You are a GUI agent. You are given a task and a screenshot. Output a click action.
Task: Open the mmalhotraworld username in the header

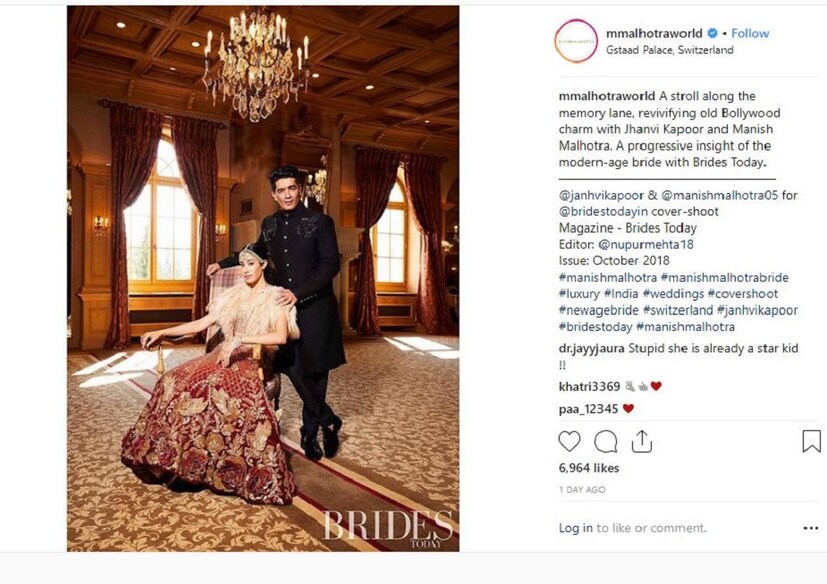[654, 33]
